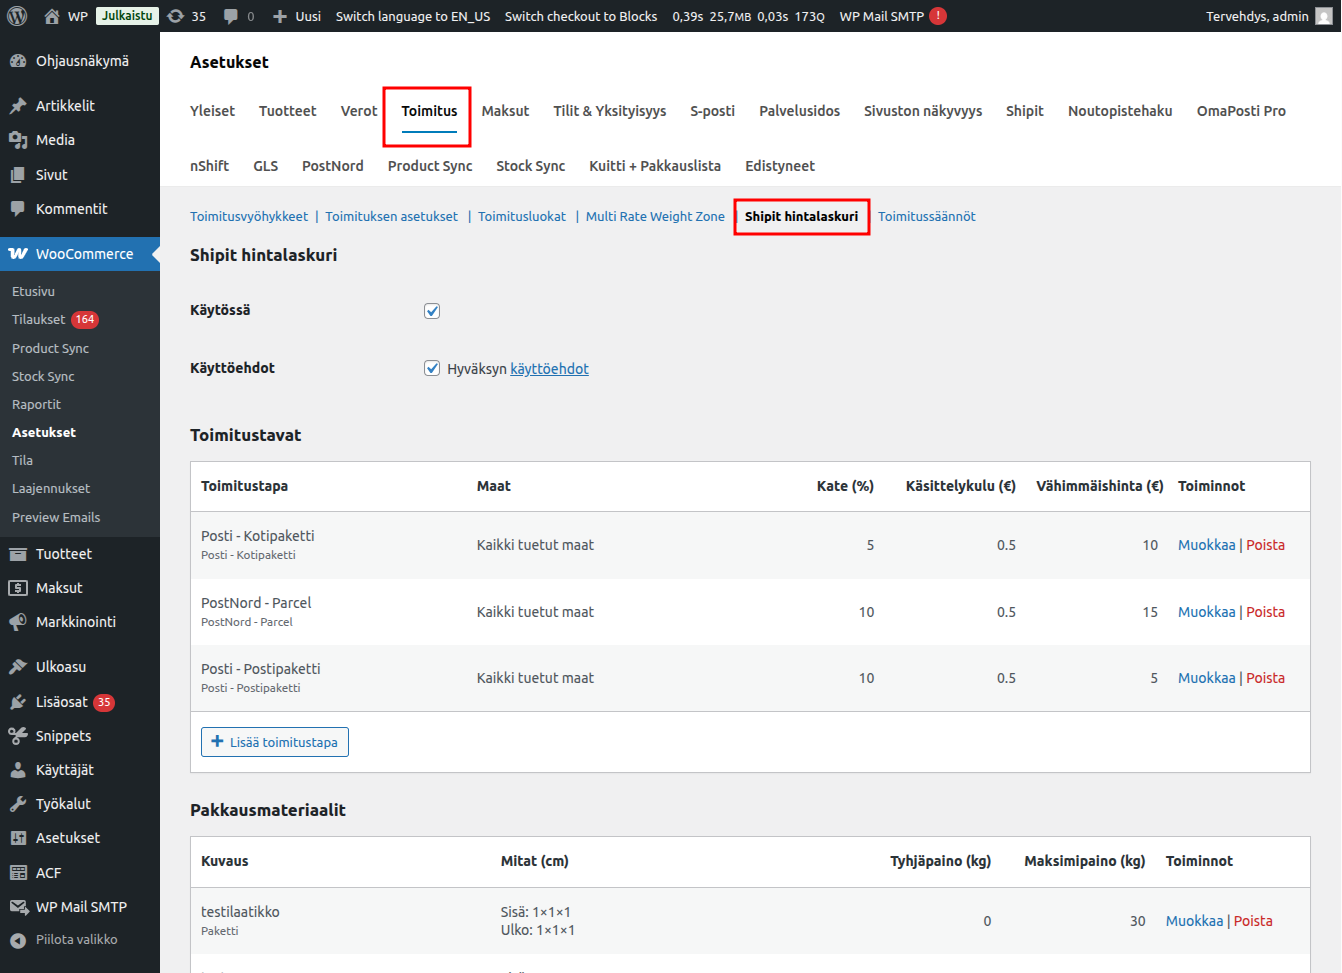Open Media library from the sidebar
Image resolution: width=1342 pixels, height=973 pixels.
55,140
